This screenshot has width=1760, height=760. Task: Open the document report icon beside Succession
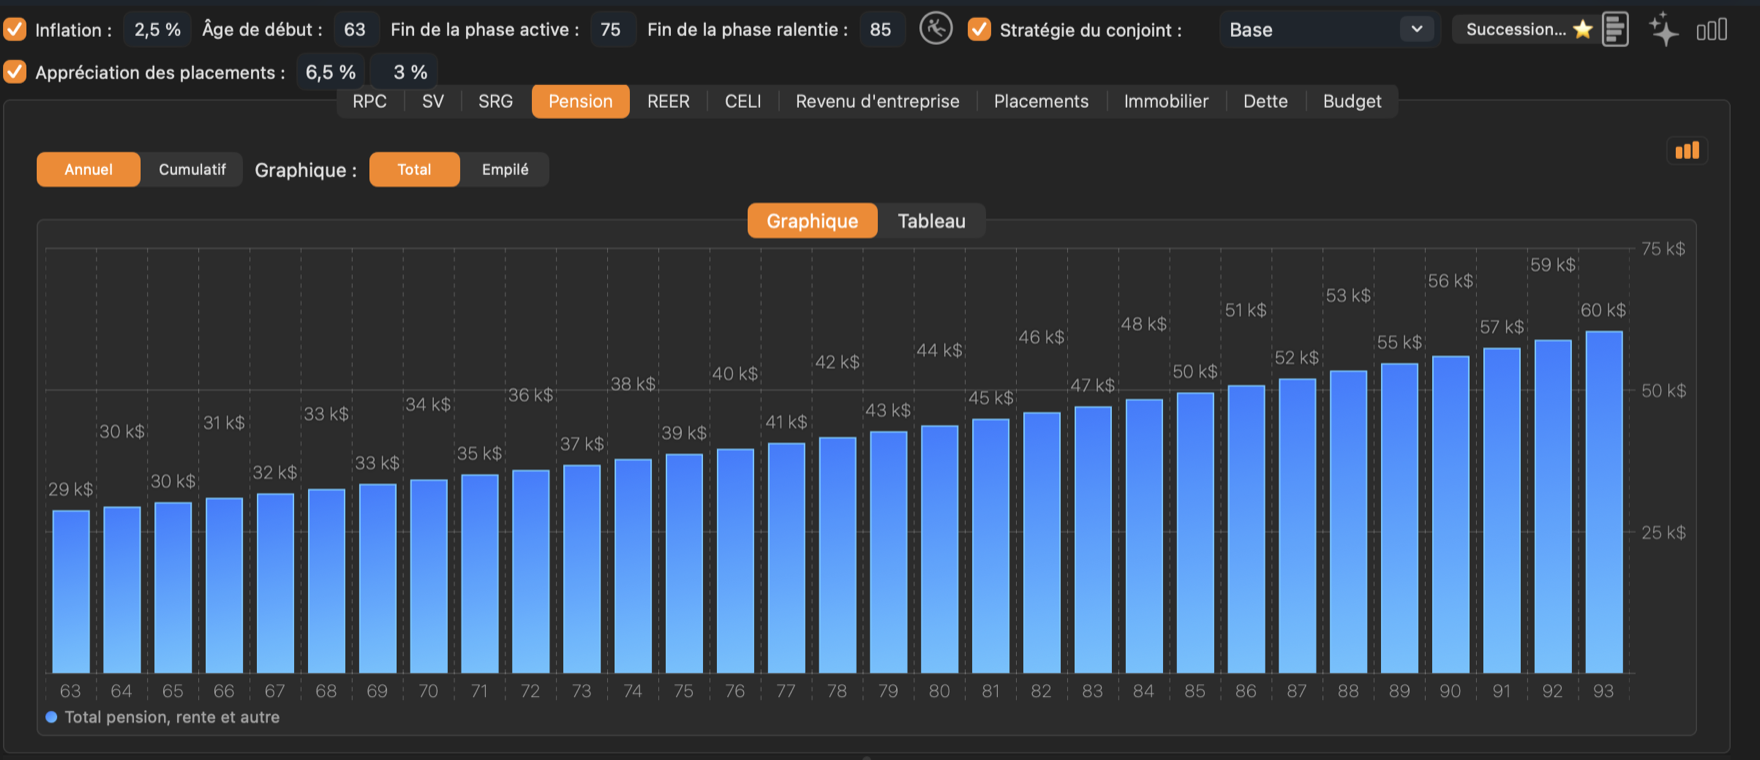click(1615, 29)
